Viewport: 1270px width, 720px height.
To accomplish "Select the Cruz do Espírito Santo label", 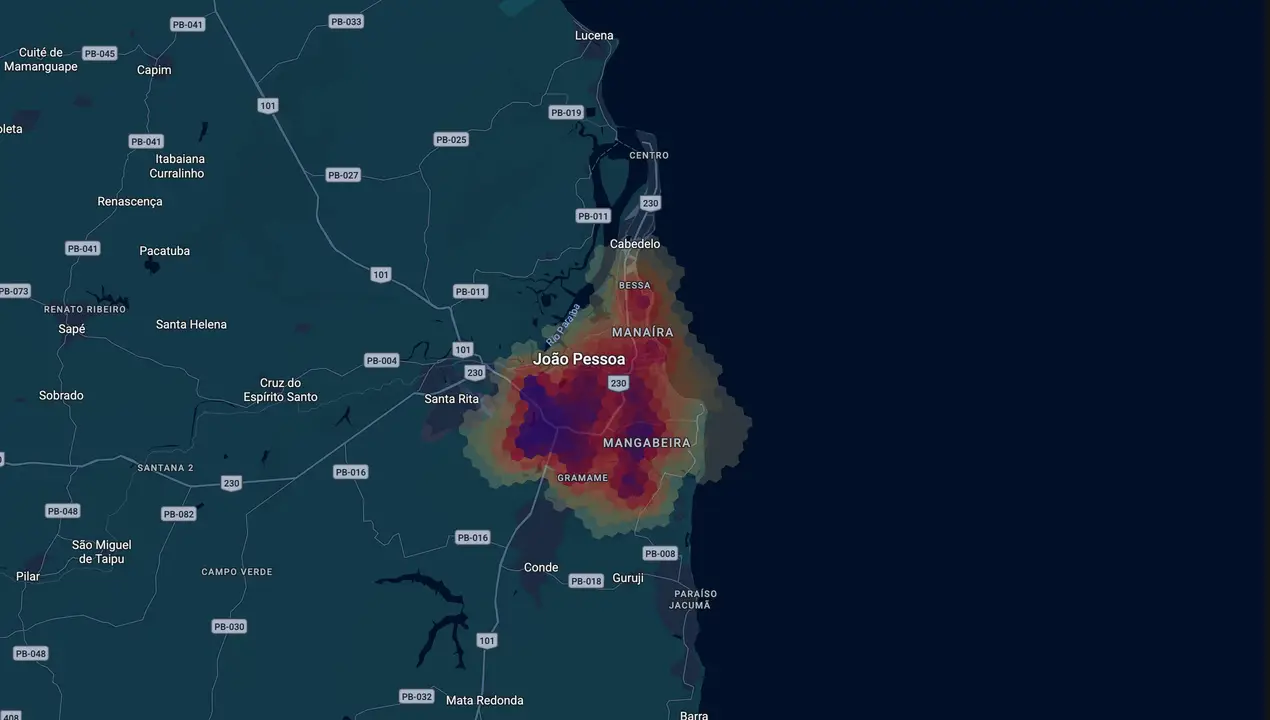I will coord(281,390).
